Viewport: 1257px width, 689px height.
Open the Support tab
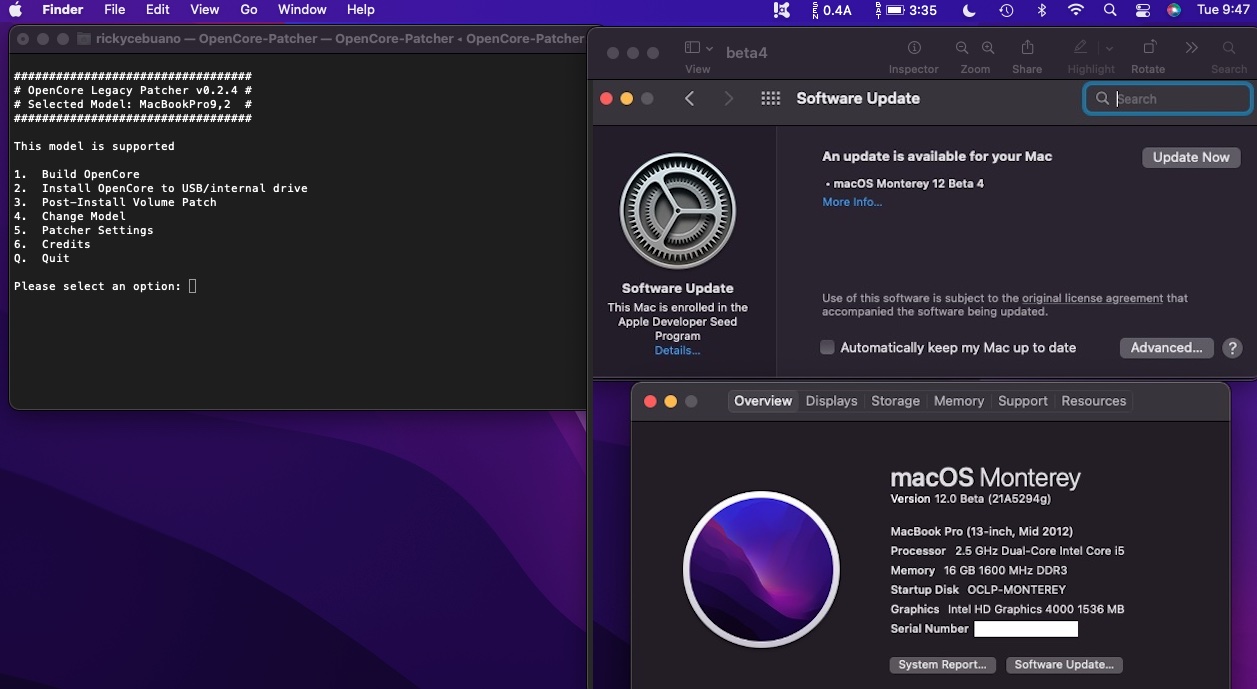click(x=1023, y=401)
